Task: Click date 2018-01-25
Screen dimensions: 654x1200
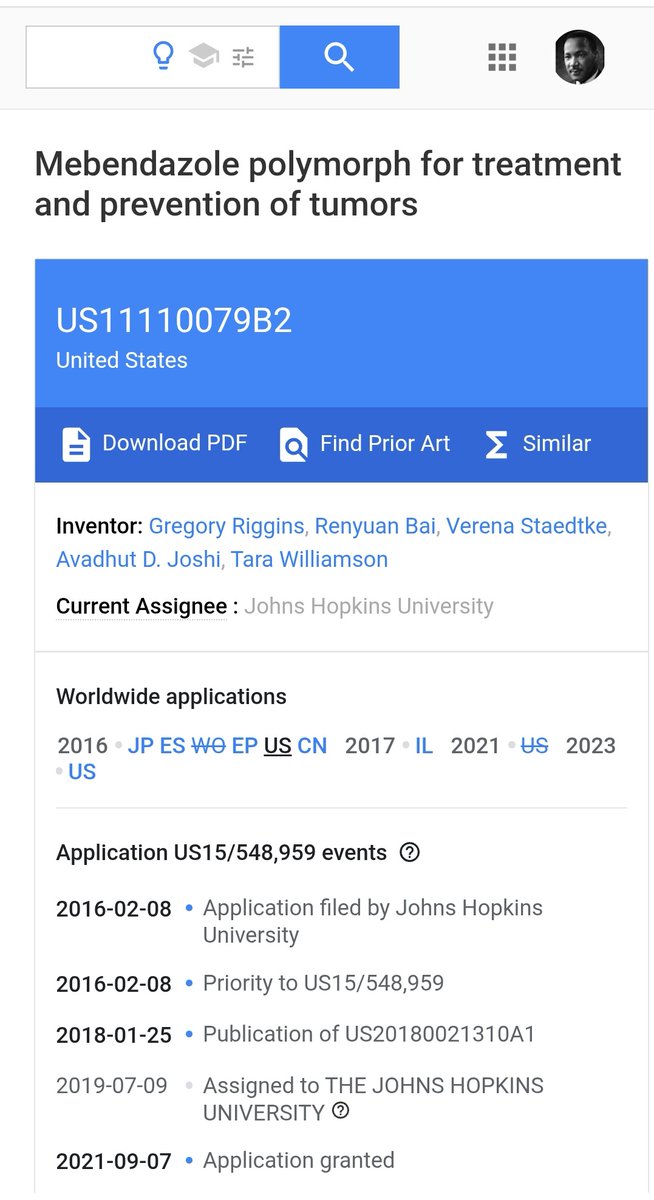Action: point(114,1035)
